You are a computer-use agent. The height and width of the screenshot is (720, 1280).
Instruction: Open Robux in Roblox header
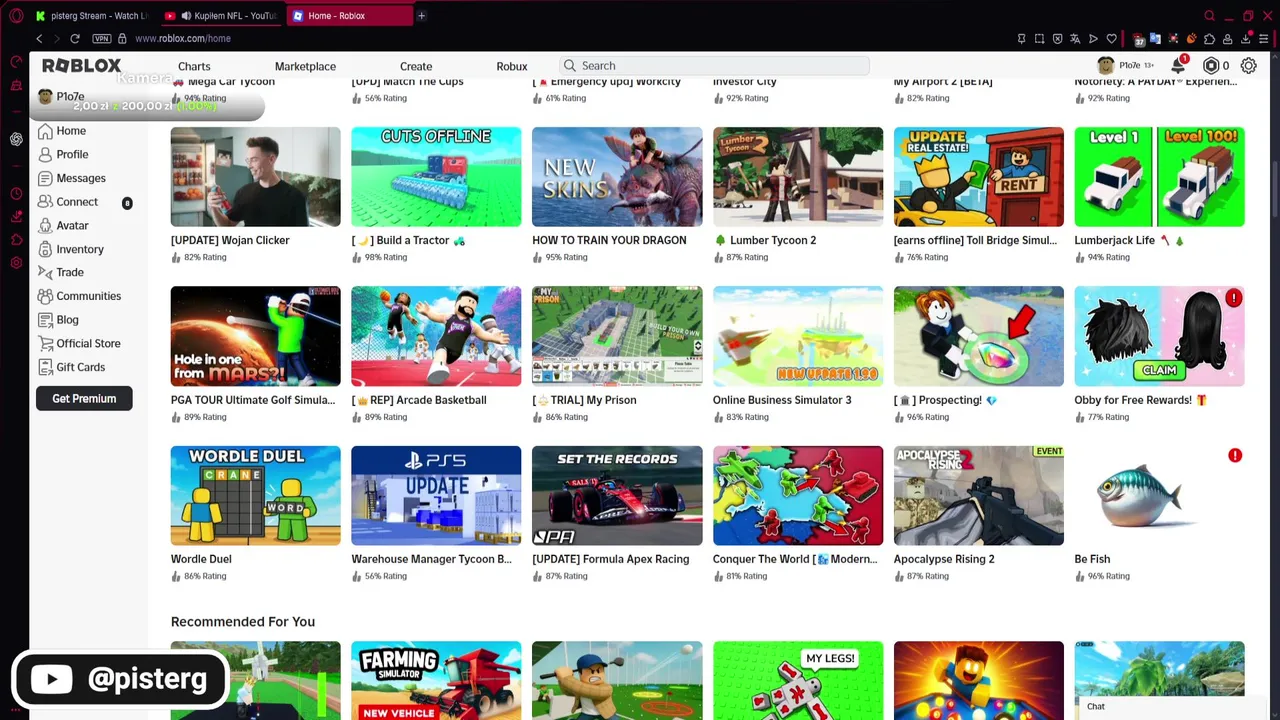511,66
